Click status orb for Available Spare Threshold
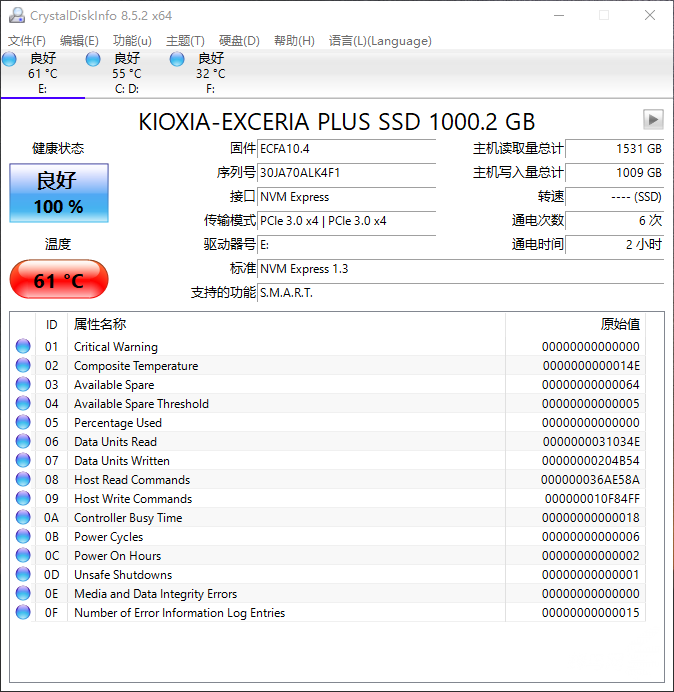Viewport: 674px width, 692px height. click(x=23, y=403)
